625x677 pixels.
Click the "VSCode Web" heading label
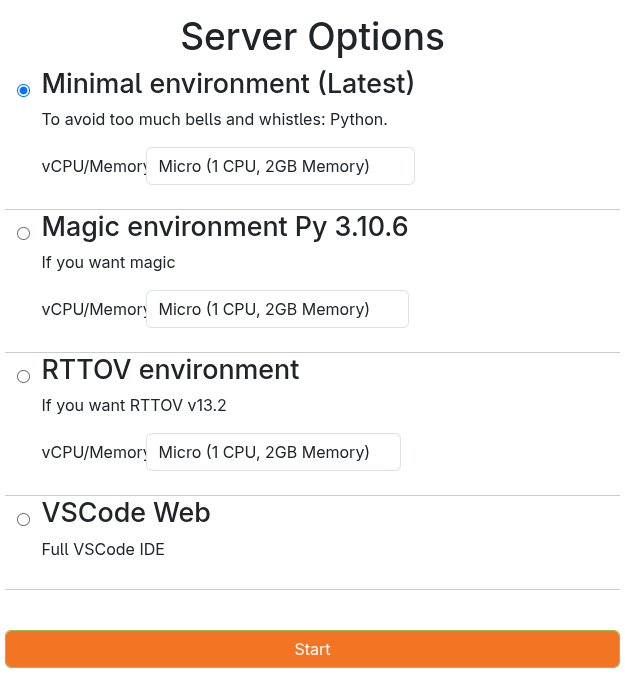[x=126, y=512]
